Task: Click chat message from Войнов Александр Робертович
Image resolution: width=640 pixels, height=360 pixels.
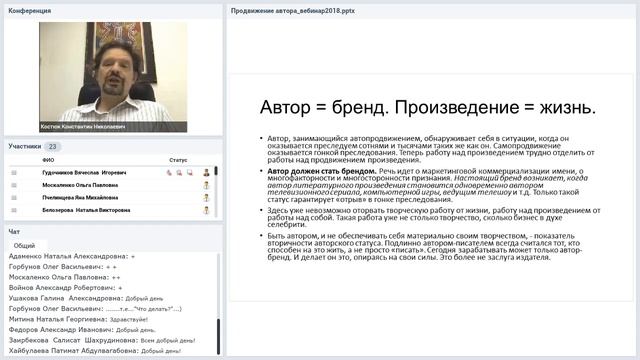Action: coord(65,288)
